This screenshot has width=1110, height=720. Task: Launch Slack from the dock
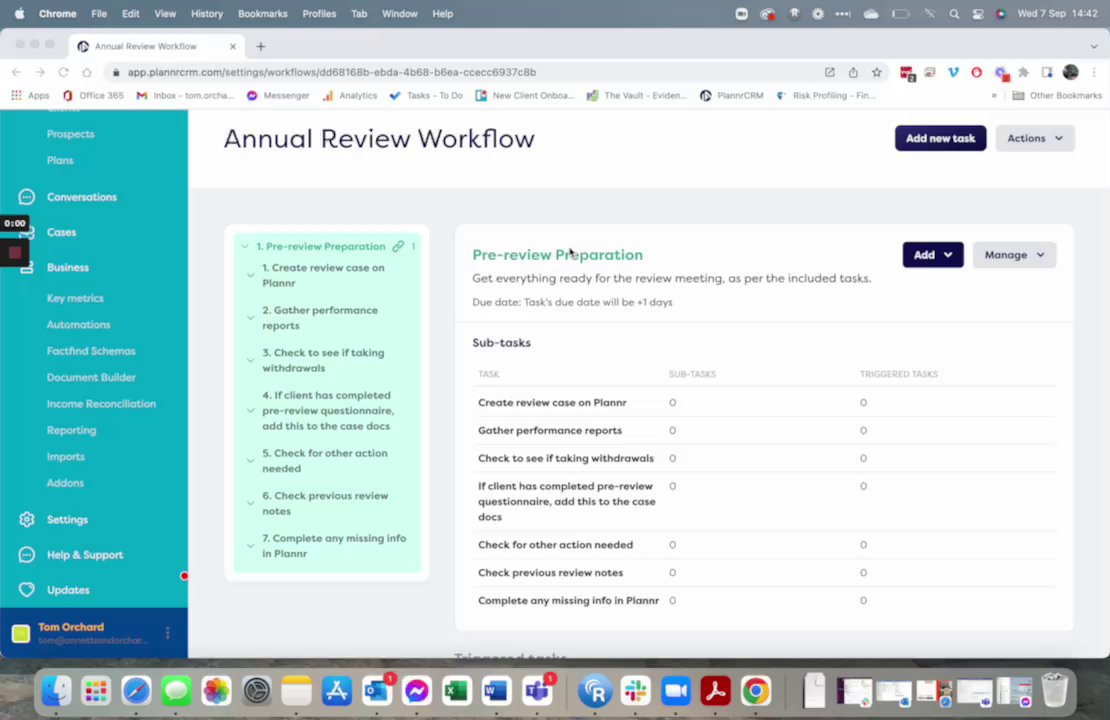click(636, 690)
